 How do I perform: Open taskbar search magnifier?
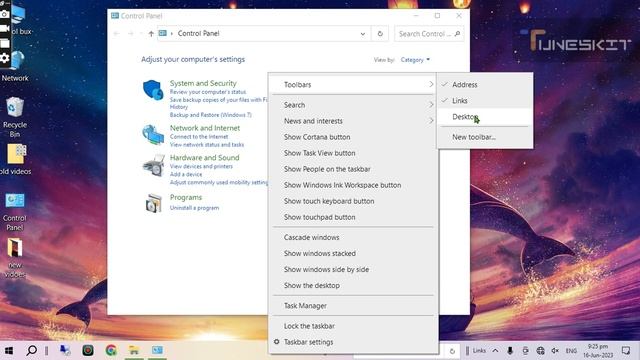click(x=31, y=350)
